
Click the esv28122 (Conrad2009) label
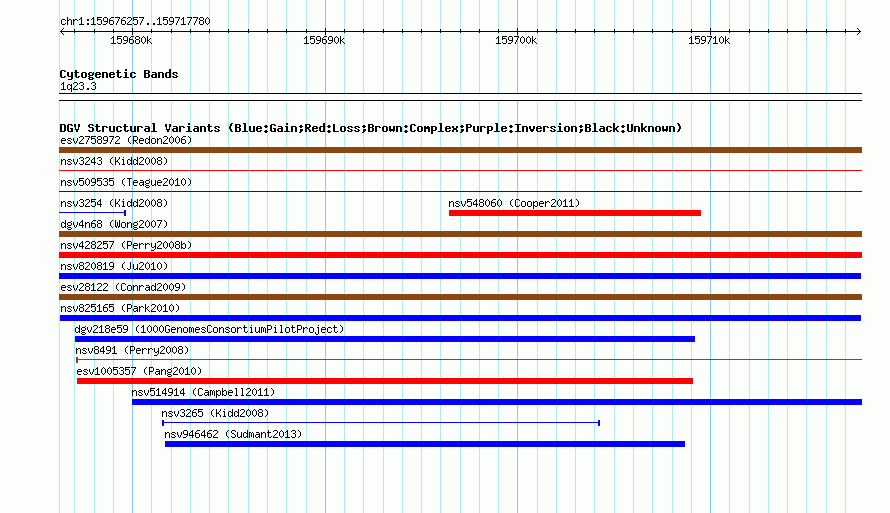(123, 287)
